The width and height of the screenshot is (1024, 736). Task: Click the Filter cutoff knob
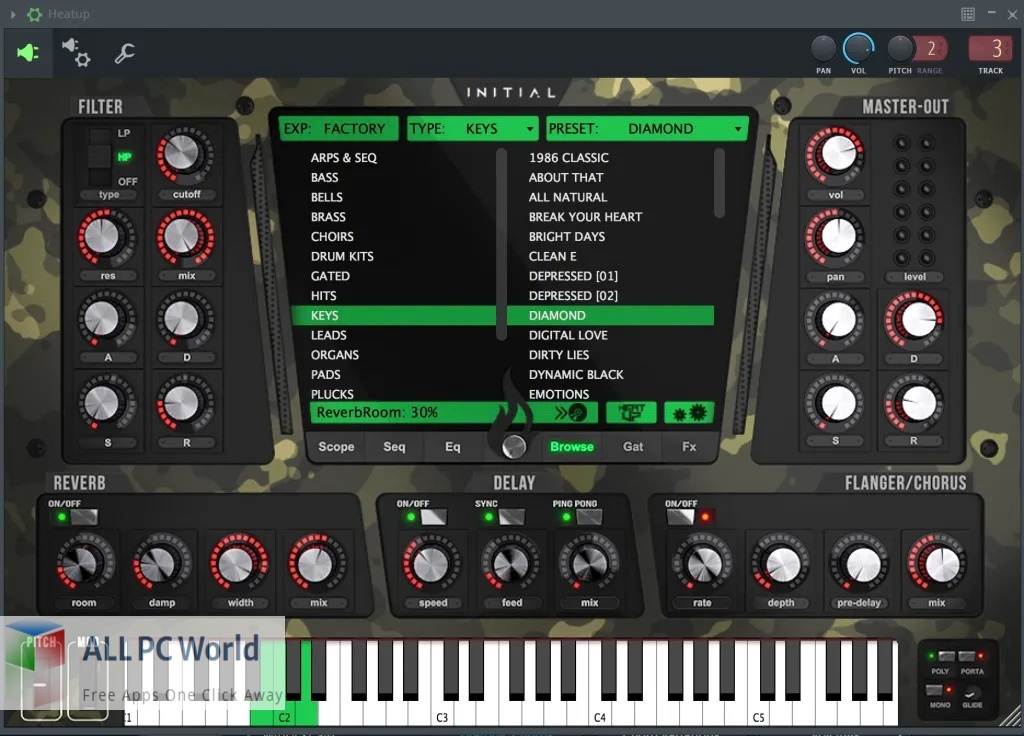(184, 156)
